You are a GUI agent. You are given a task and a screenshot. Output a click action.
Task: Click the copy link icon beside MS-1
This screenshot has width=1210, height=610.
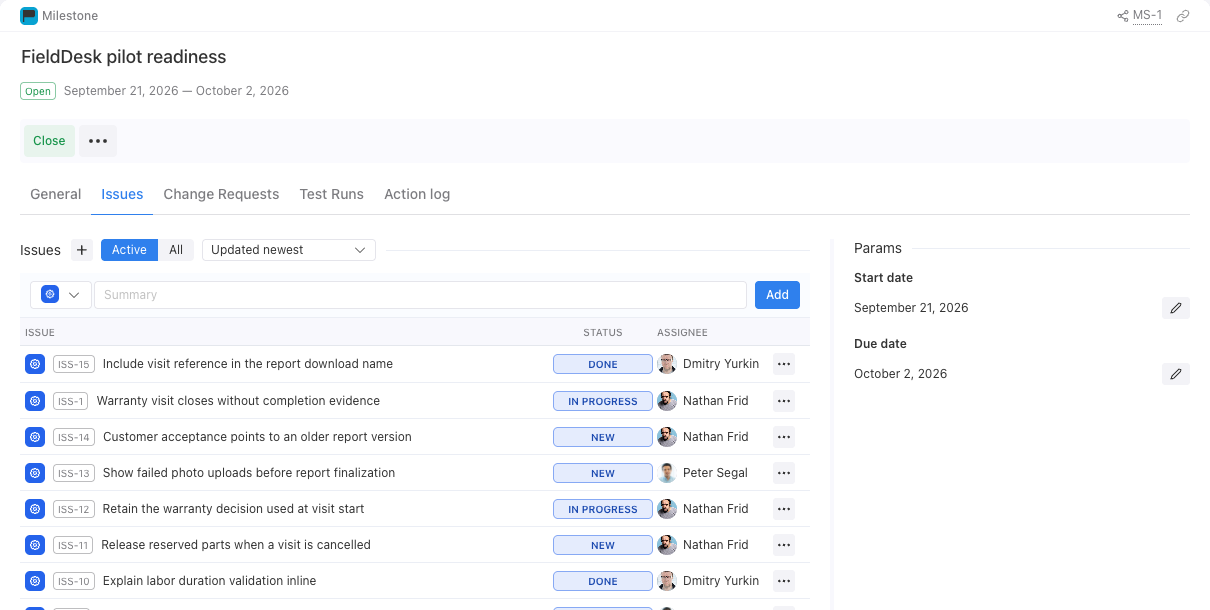pos(1183,16)
